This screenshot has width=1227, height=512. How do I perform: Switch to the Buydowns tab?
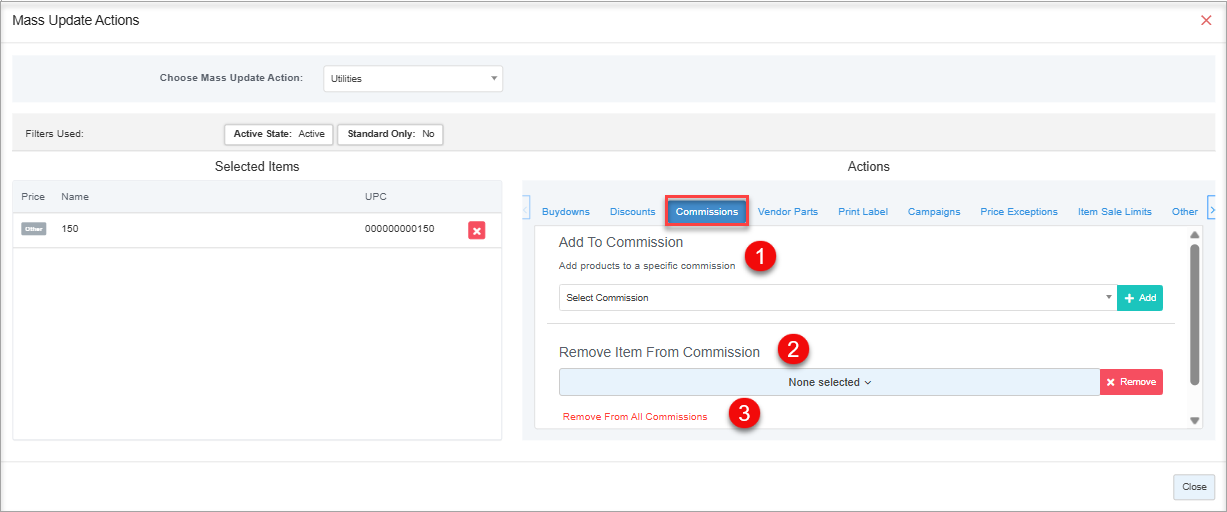565,212
